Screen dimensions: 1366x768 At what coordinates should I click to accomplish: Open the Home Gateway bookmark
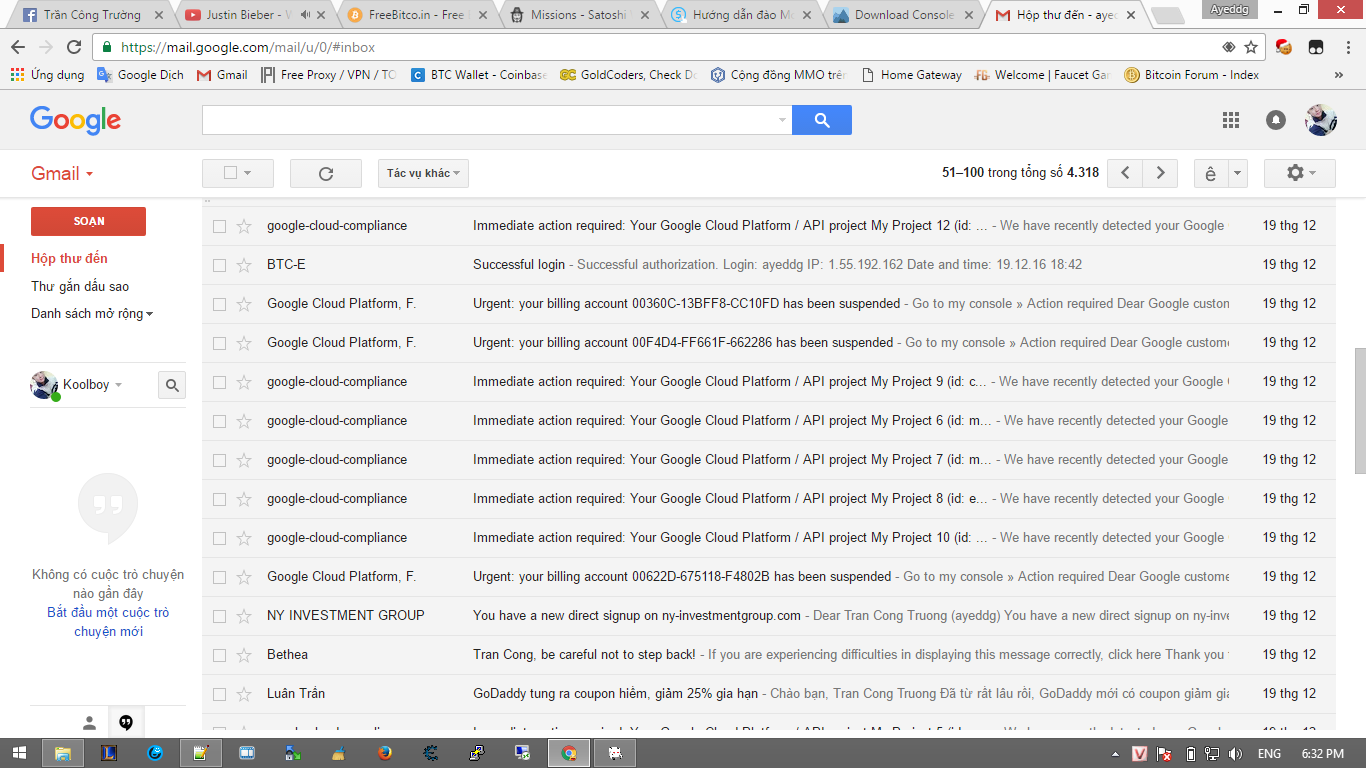tap(911, 75)
